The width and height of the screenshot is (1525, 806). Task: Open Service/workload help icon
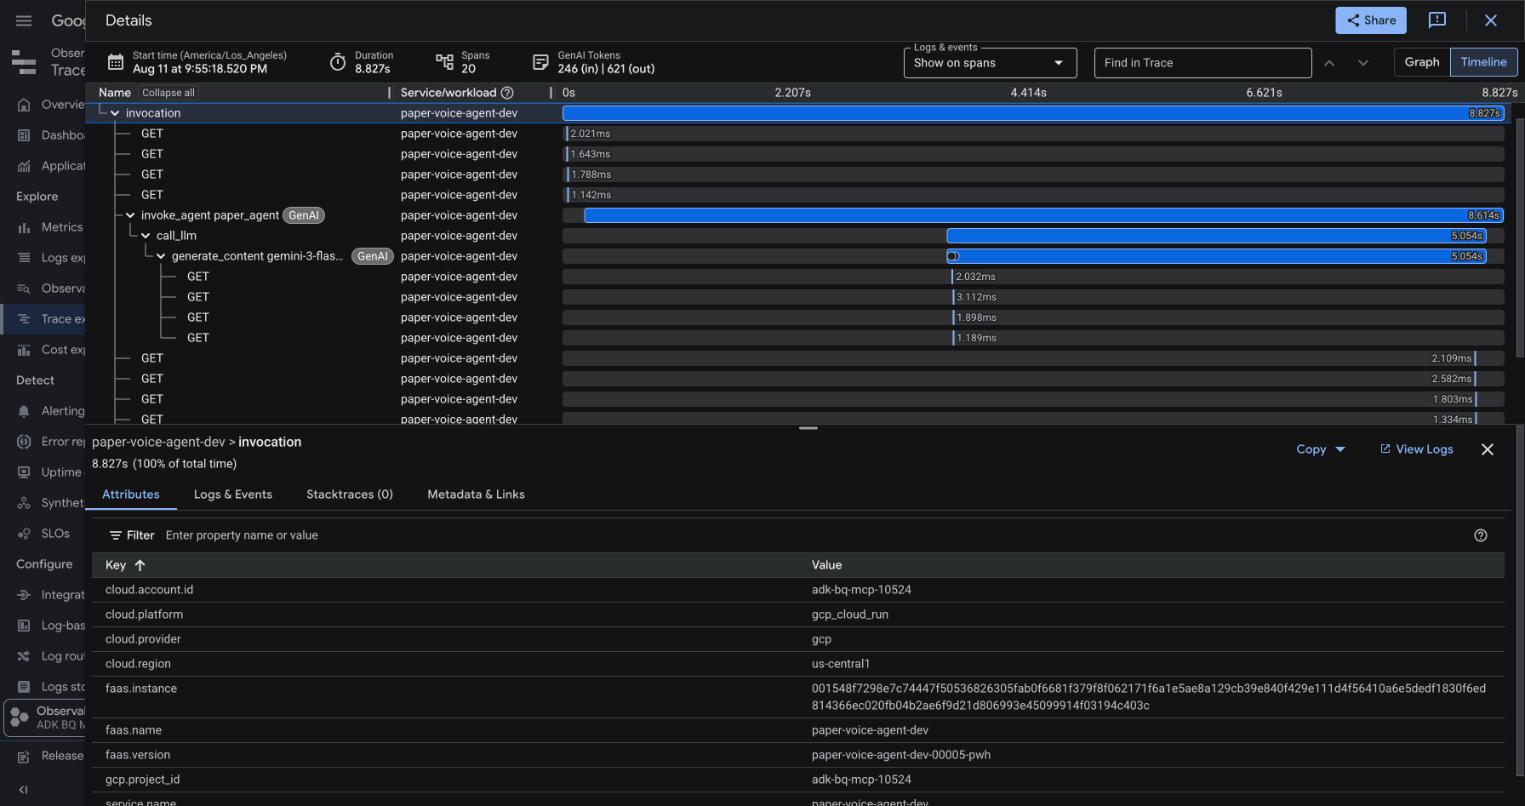[507, 93]
